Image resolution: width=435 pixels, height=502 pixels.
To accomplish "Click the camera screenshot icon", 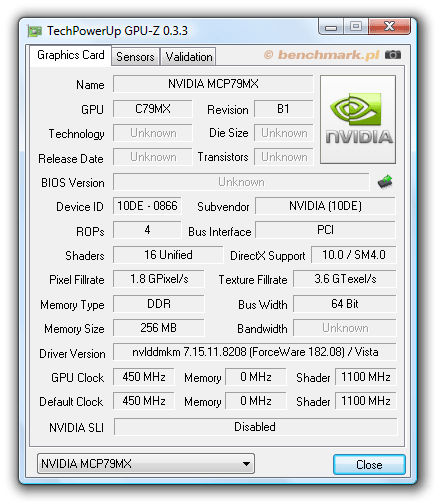I will click(x=393, y=54).
